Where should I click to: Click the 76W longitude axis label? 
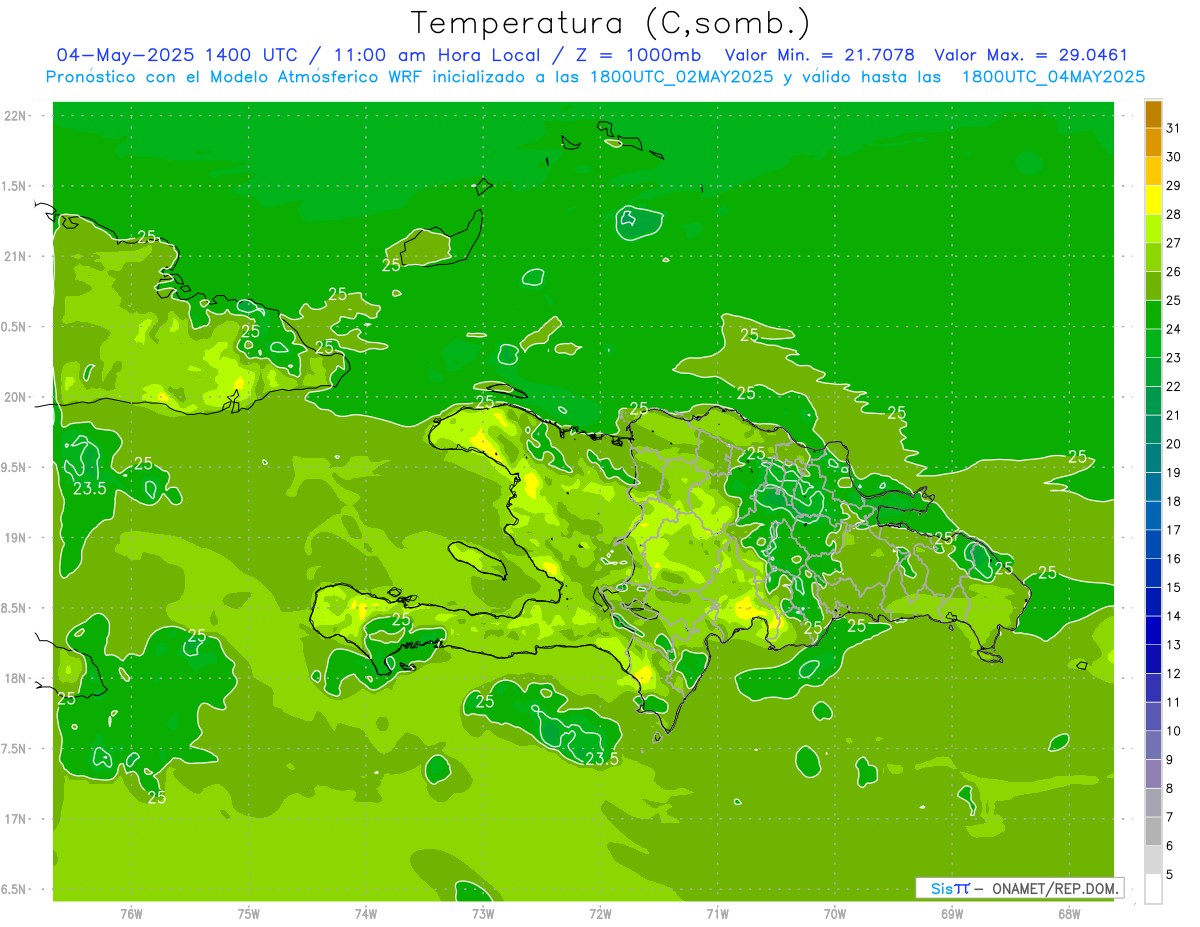[x=131, y=914]
